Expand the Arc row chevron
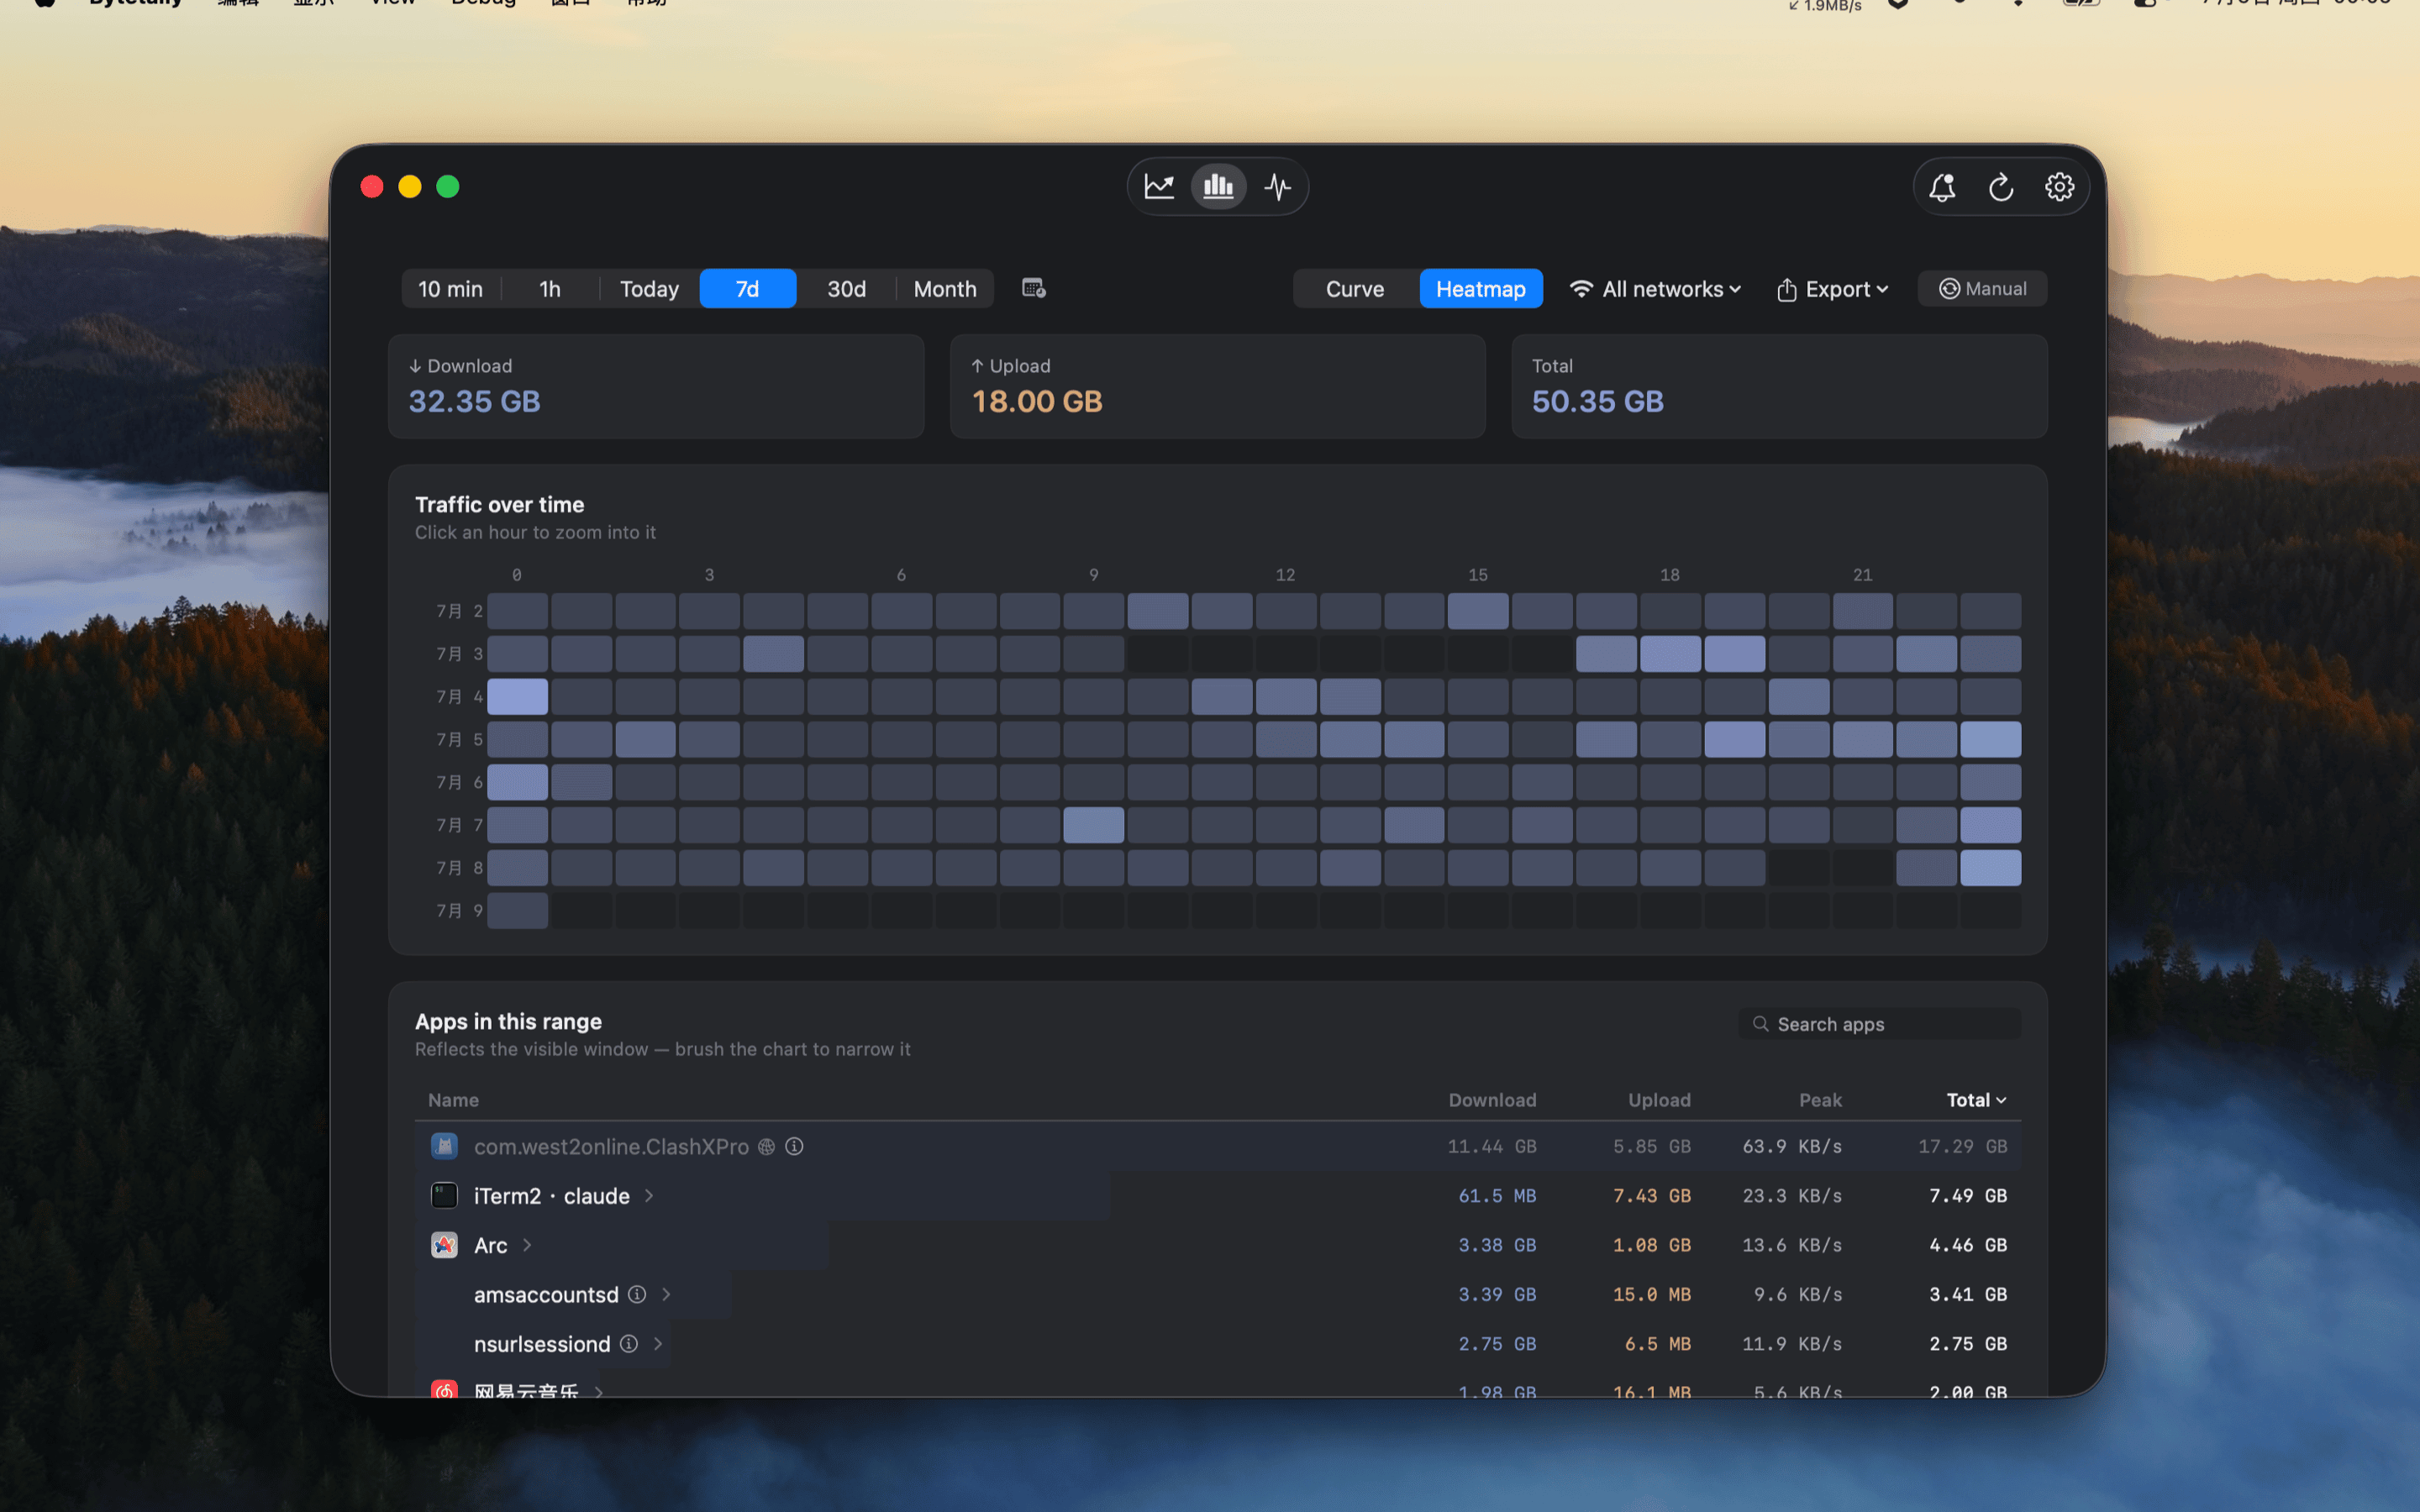 point(527,1245)
